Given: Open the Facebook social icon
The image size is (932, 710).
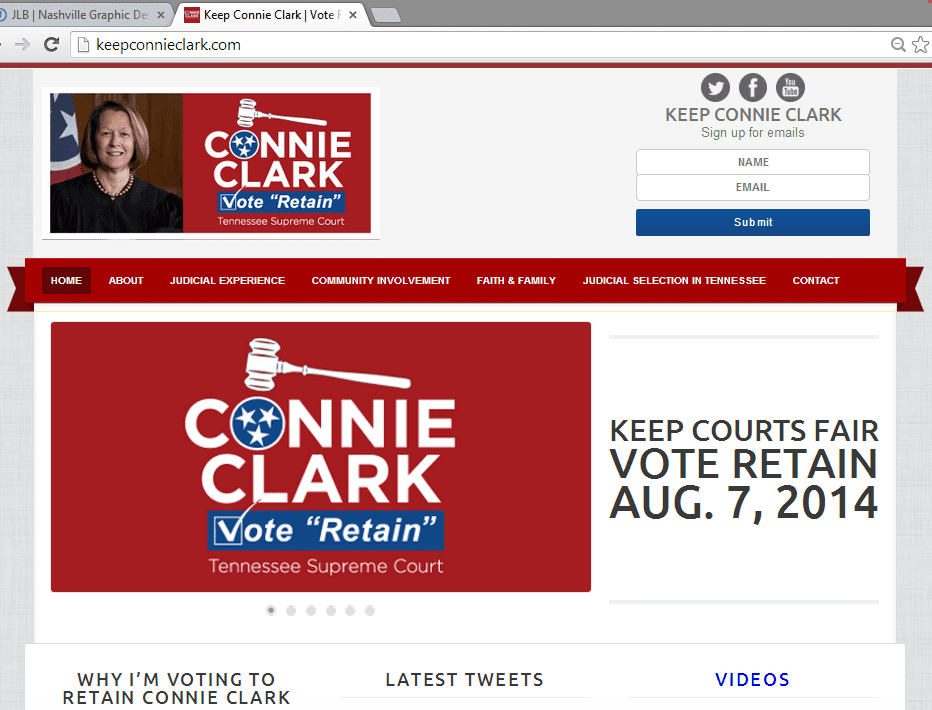Looking at the screenshot, I should point(752,88).
